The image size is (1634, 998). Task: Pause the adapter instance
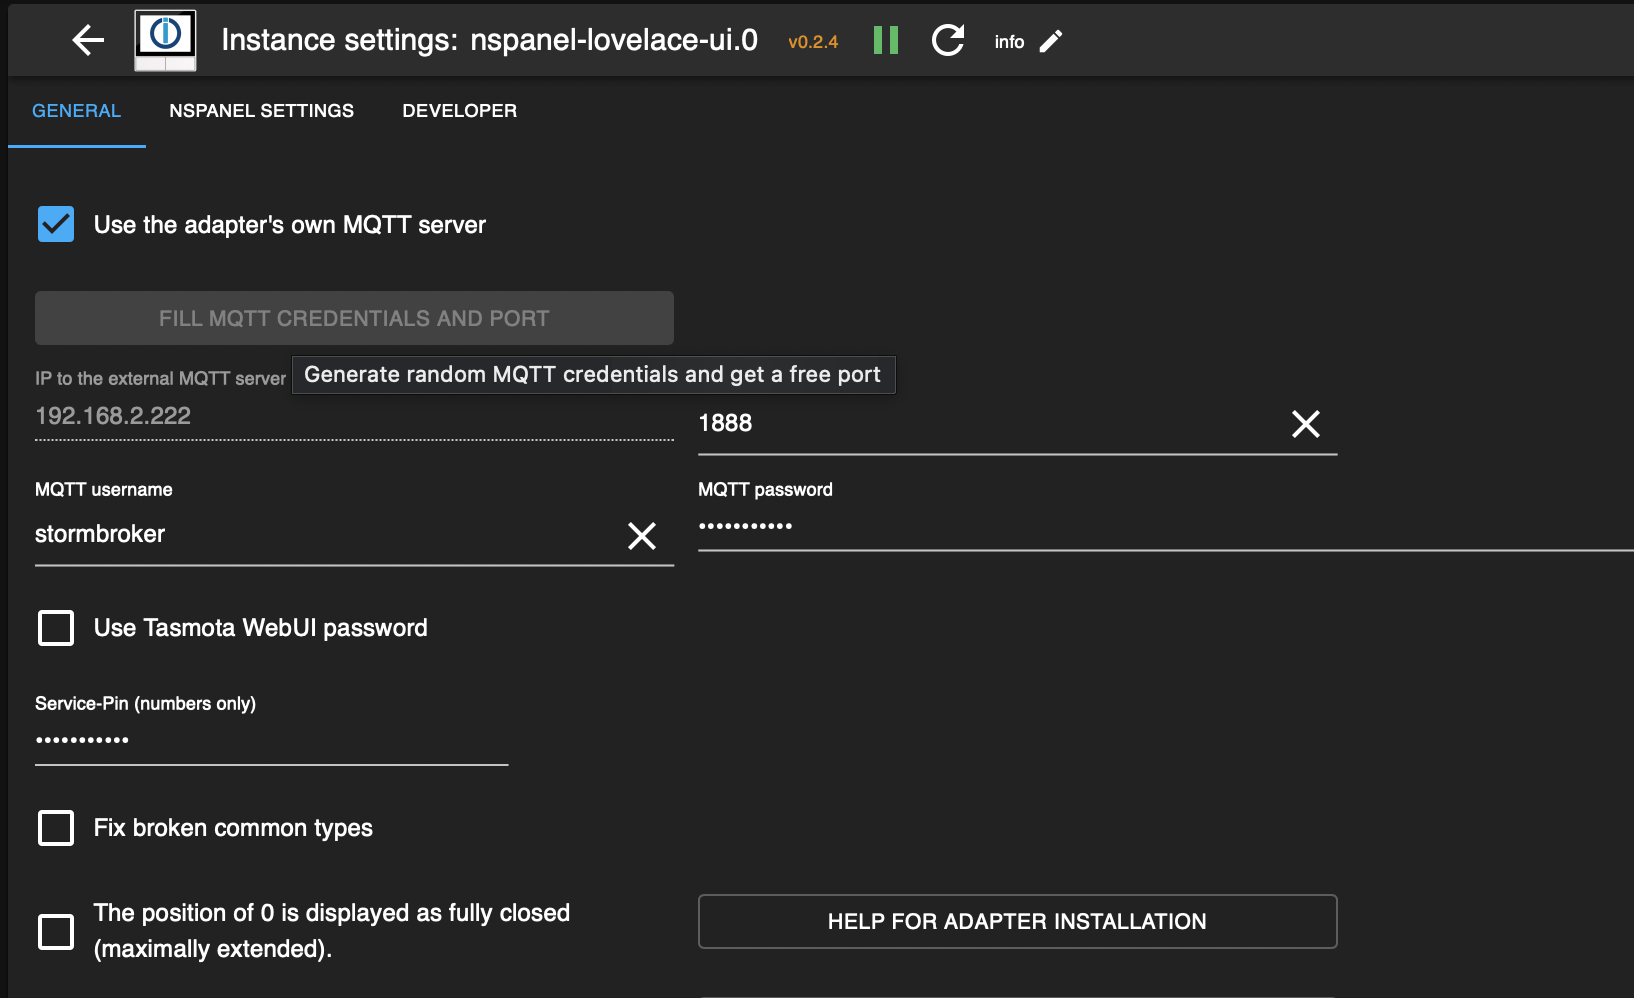[x=886, y=40]
